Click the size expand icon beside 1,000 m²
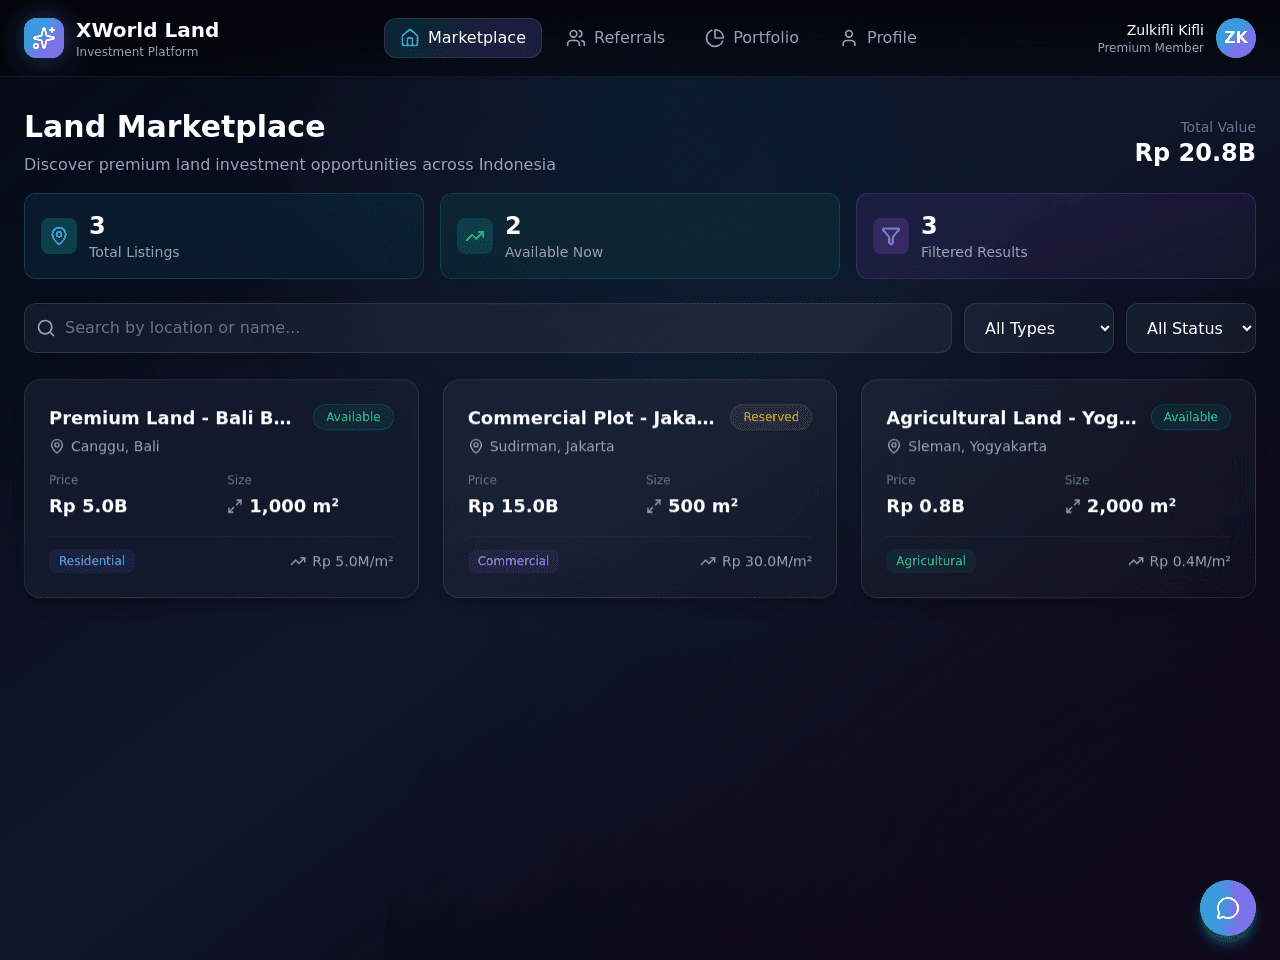 click(235, 507)
